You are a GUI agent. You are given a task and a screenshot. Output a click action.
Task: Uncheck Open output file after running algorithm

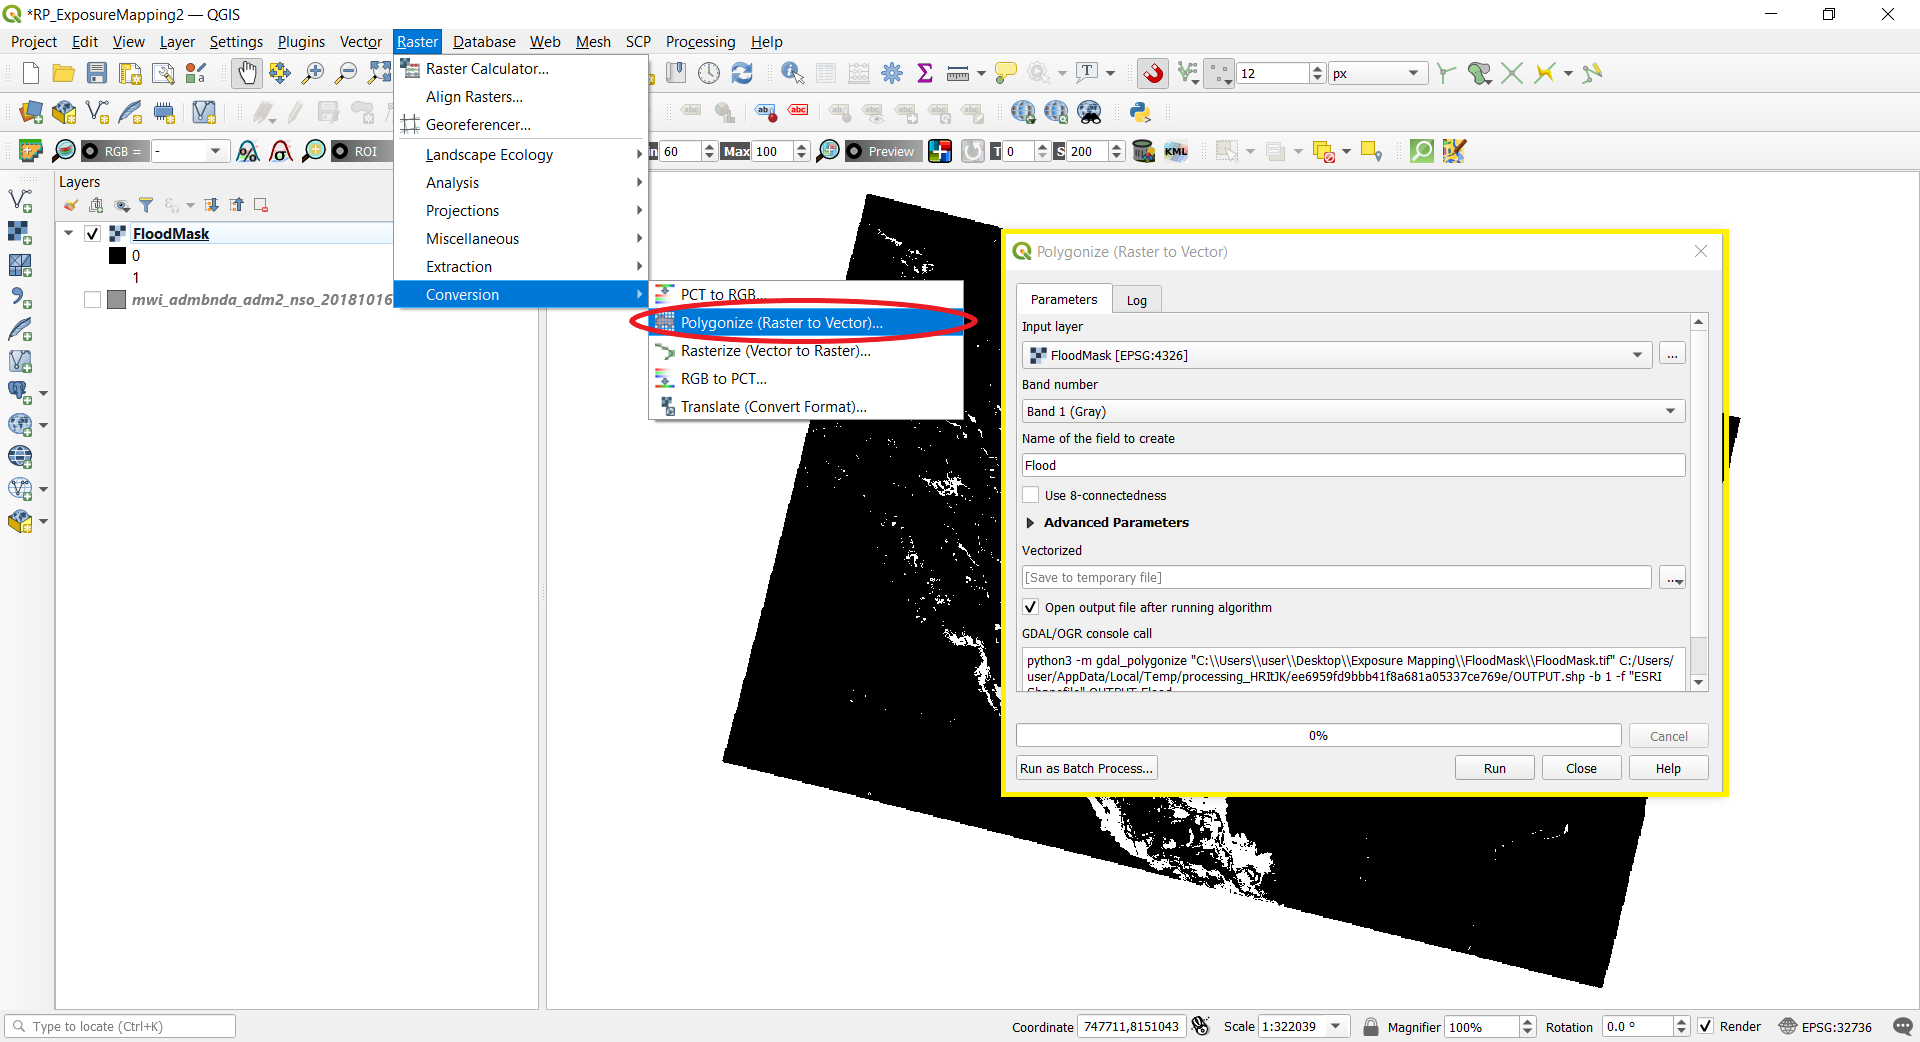point(1030,607)
